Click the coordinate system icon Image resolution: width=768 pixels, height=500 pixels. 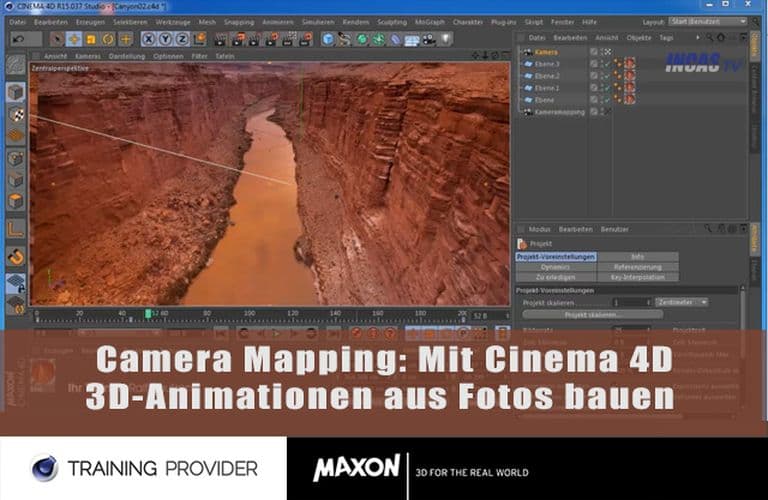coord(199,39)
